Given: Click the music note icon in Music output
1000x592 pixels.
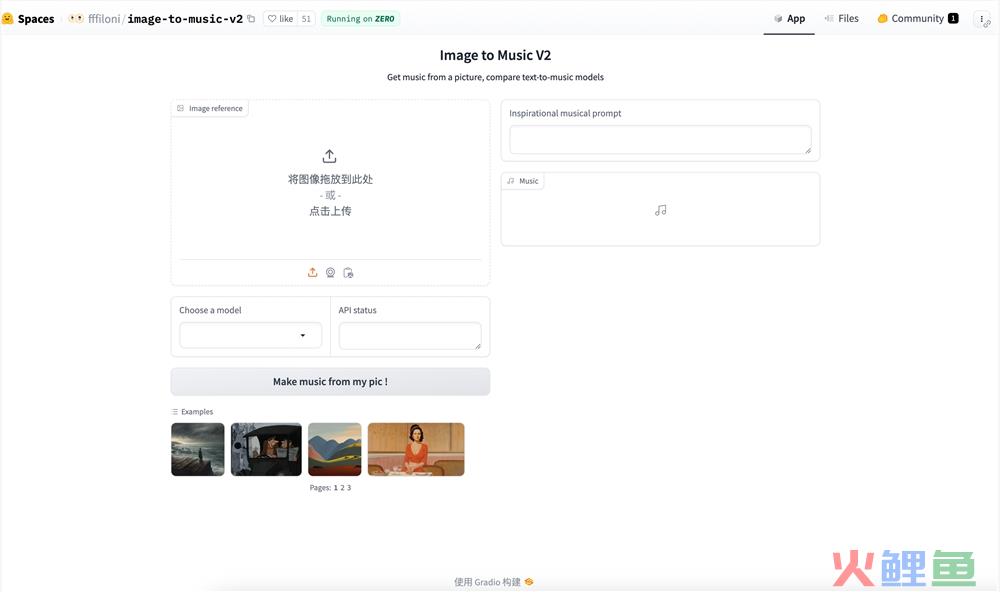Looking at the screenshot, I should tap(661, 211).
